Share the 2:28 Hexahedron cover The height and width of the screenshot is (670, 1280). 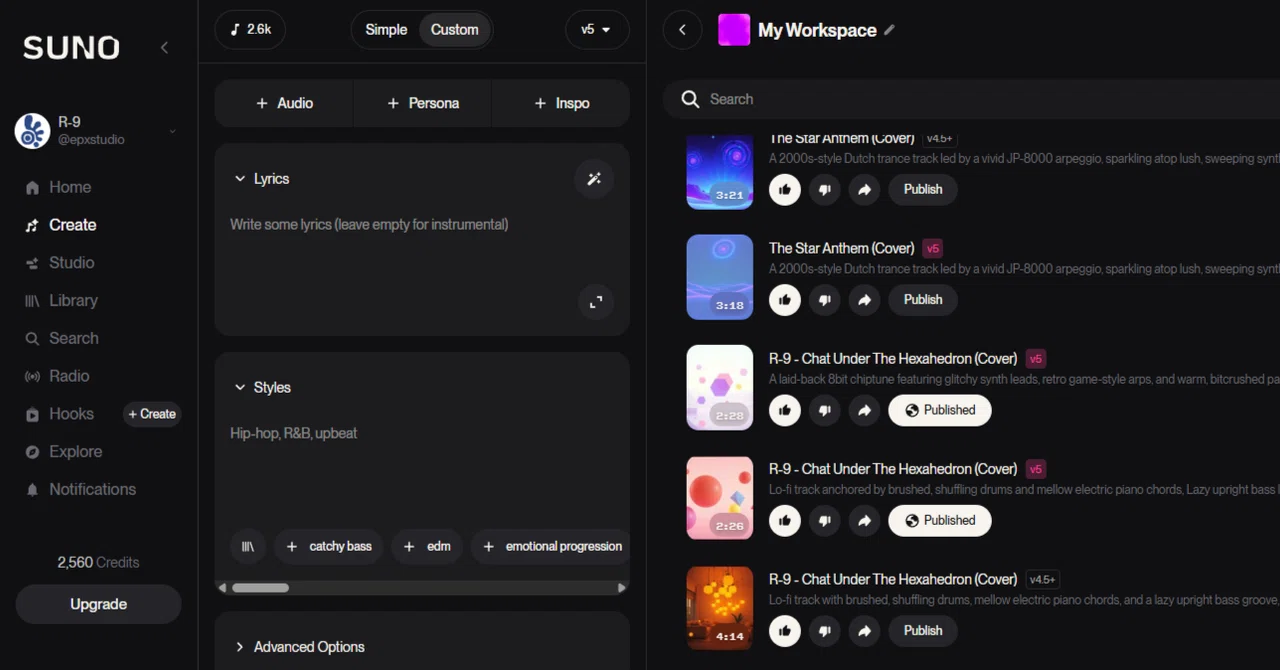864,410
